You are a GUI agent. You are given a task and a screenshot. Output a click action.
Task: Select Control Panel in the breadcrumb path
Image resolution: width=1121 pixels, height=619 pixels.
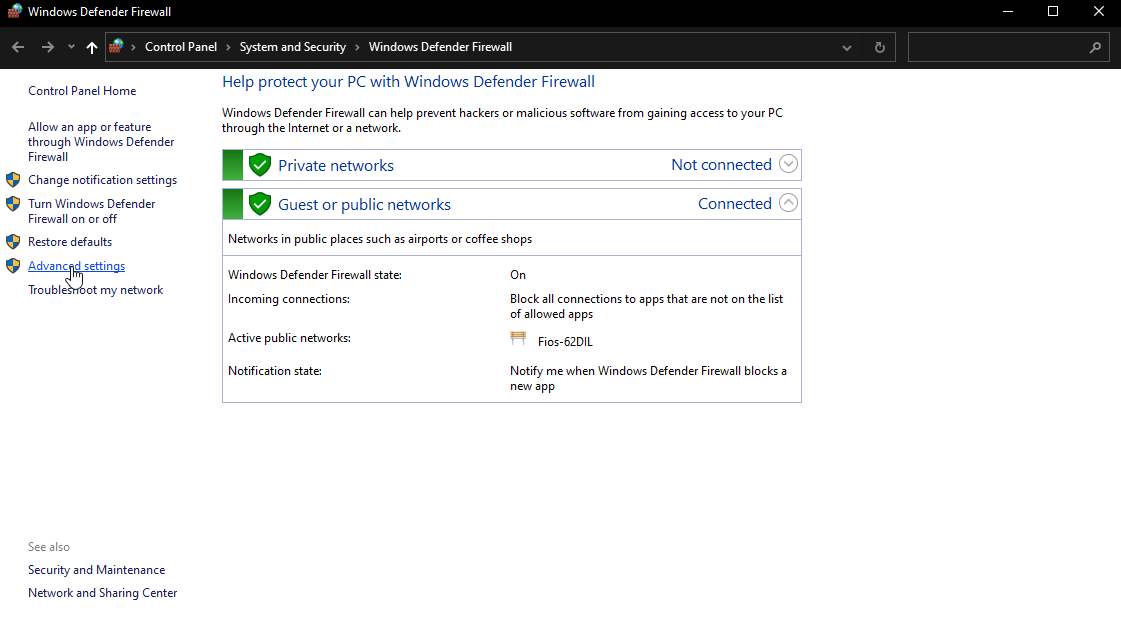coord(180,47)
